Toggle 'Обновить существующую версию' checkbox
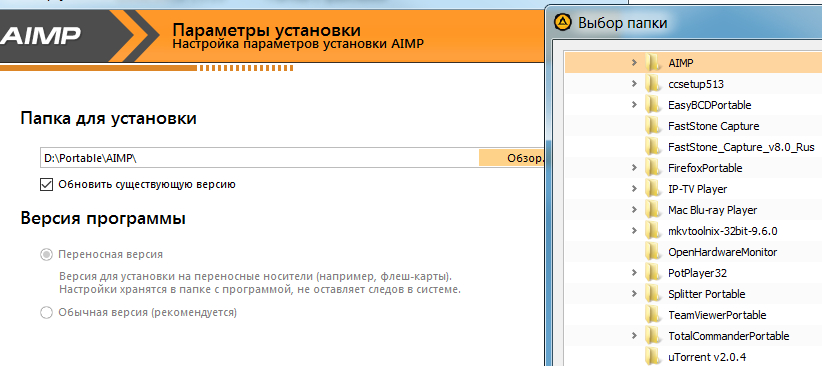Screen dimensions: 822x366 pyautogui.click(x=47, y=185)
